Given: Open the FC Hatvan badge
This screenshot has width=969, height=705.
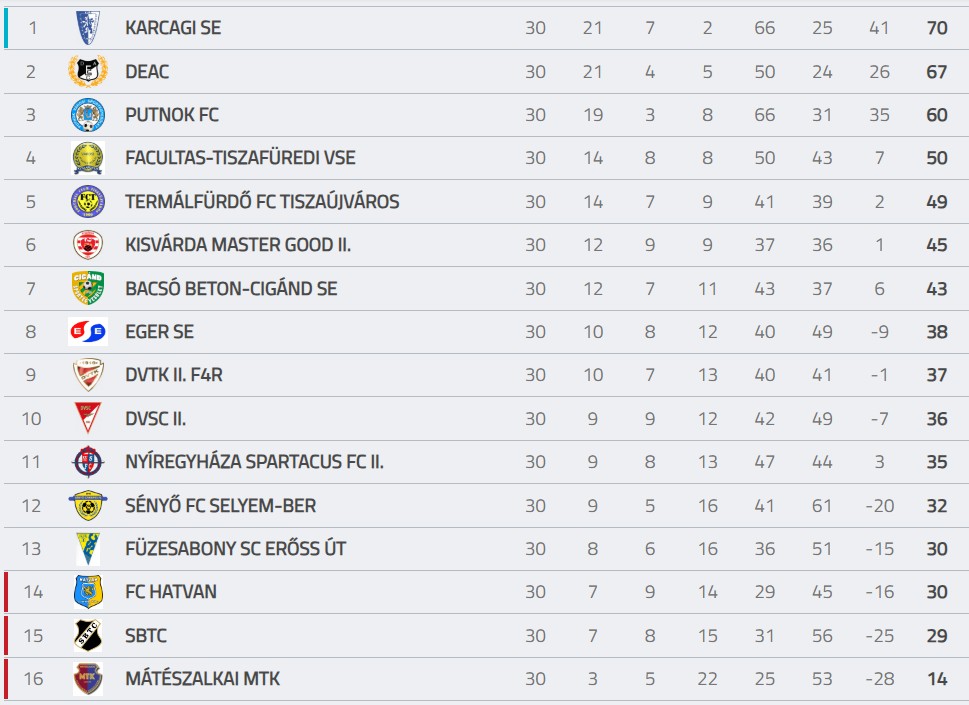Looking at the screenshot, I should pos(88,592).
